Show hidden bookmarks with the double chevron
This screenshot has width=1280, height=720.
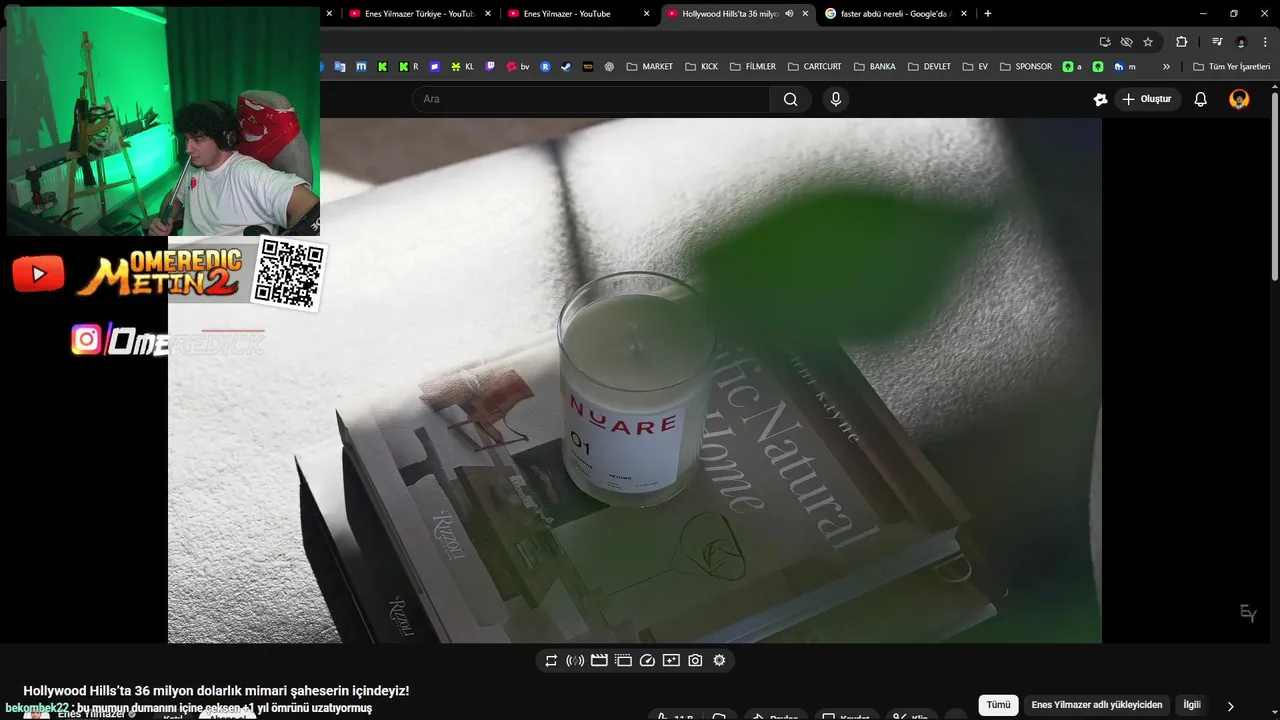1166,67
